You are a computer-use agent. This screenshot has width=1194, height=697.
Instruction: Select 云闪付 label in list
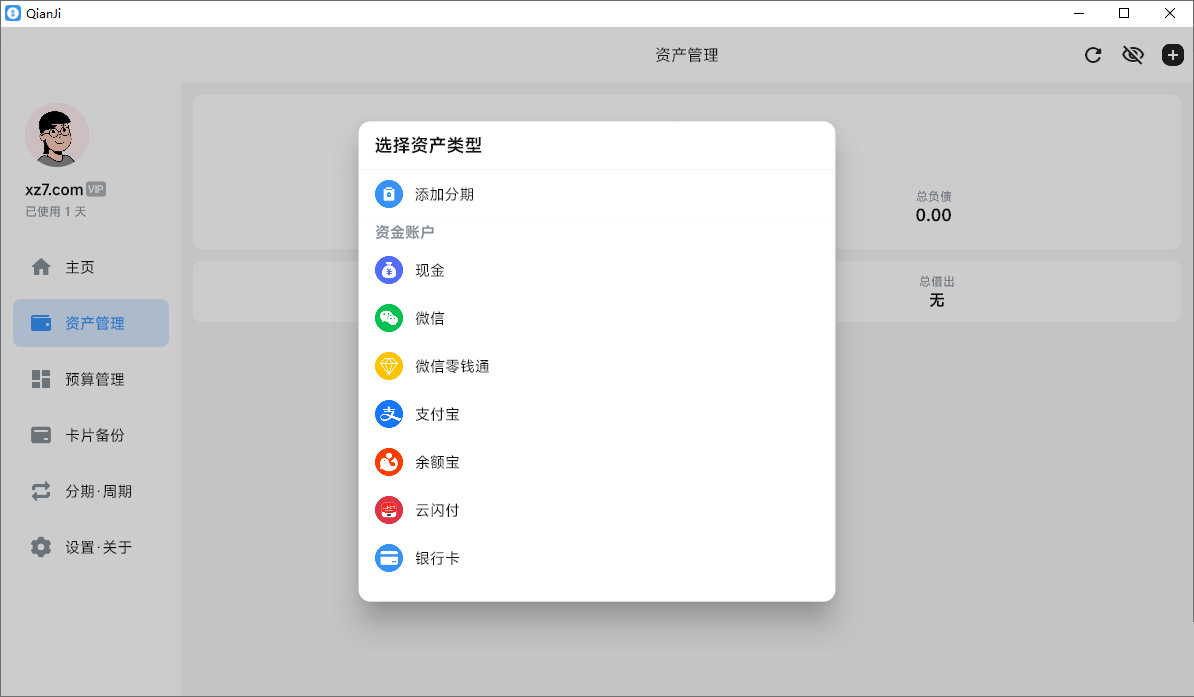tap(437, 510)
